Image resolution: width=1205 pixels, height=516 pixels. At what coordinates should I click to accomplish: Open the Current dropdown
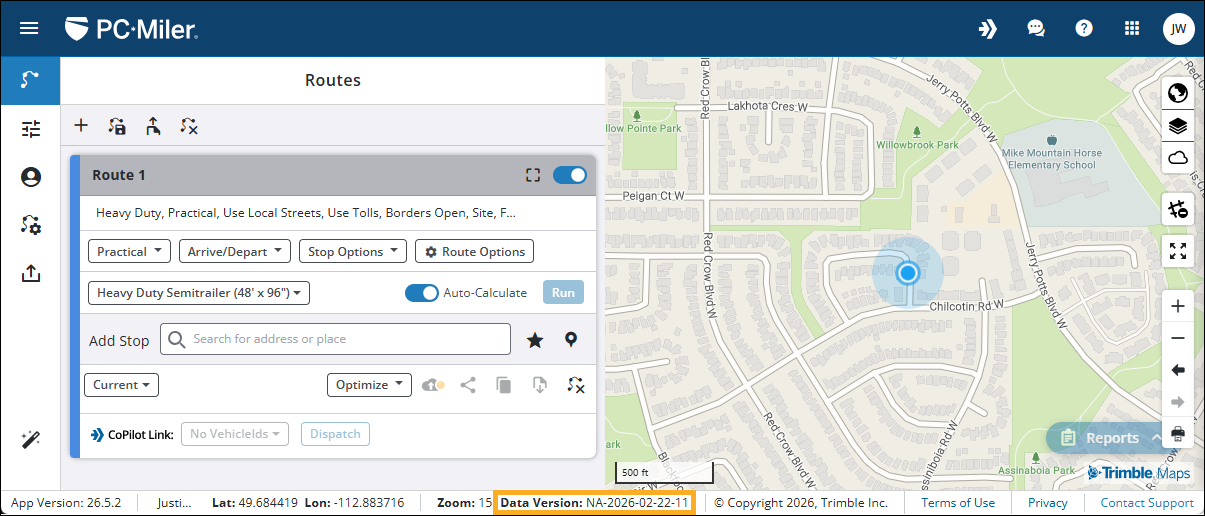(x=123, y=385)
